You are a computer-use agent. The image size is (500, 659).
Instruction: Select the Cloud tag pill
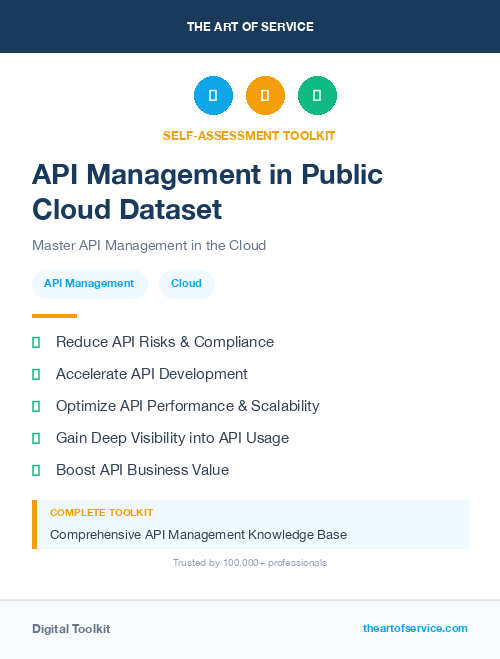coord(187,284)
